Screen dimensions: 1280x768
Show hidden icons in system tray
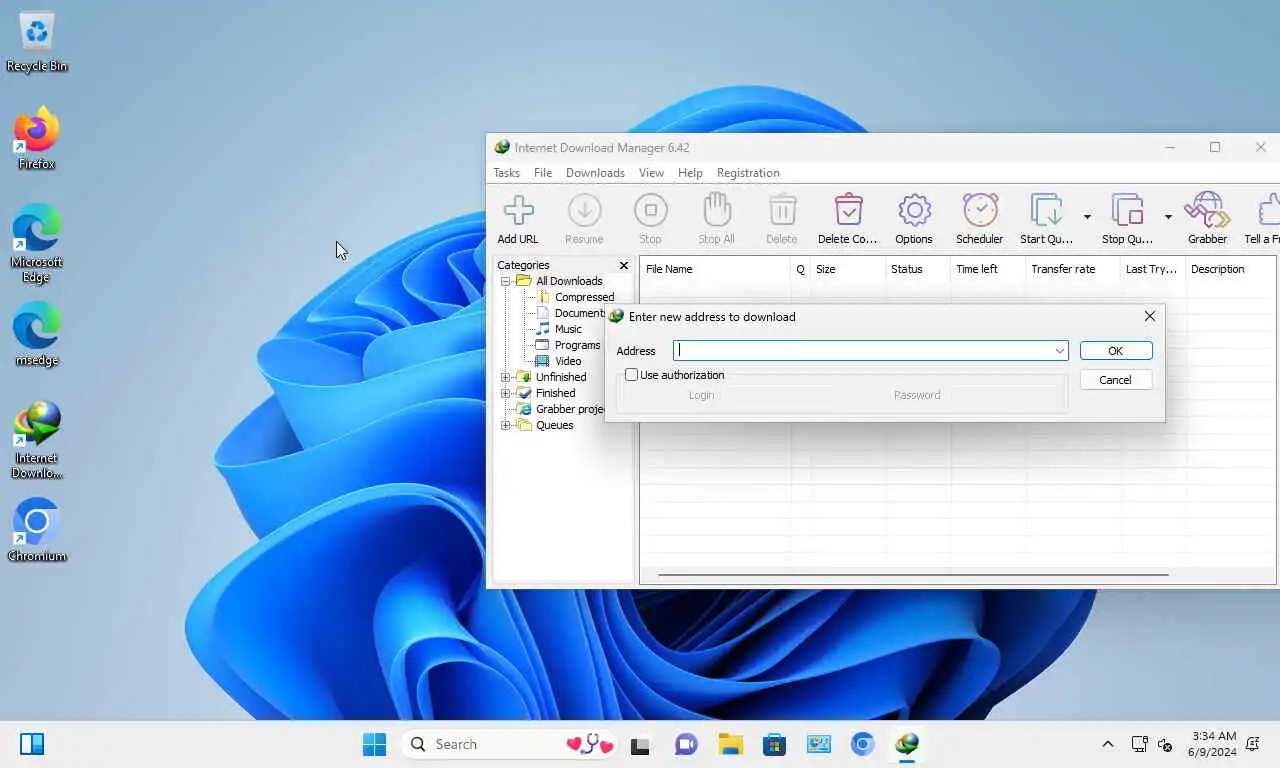tap(1108, 744)
